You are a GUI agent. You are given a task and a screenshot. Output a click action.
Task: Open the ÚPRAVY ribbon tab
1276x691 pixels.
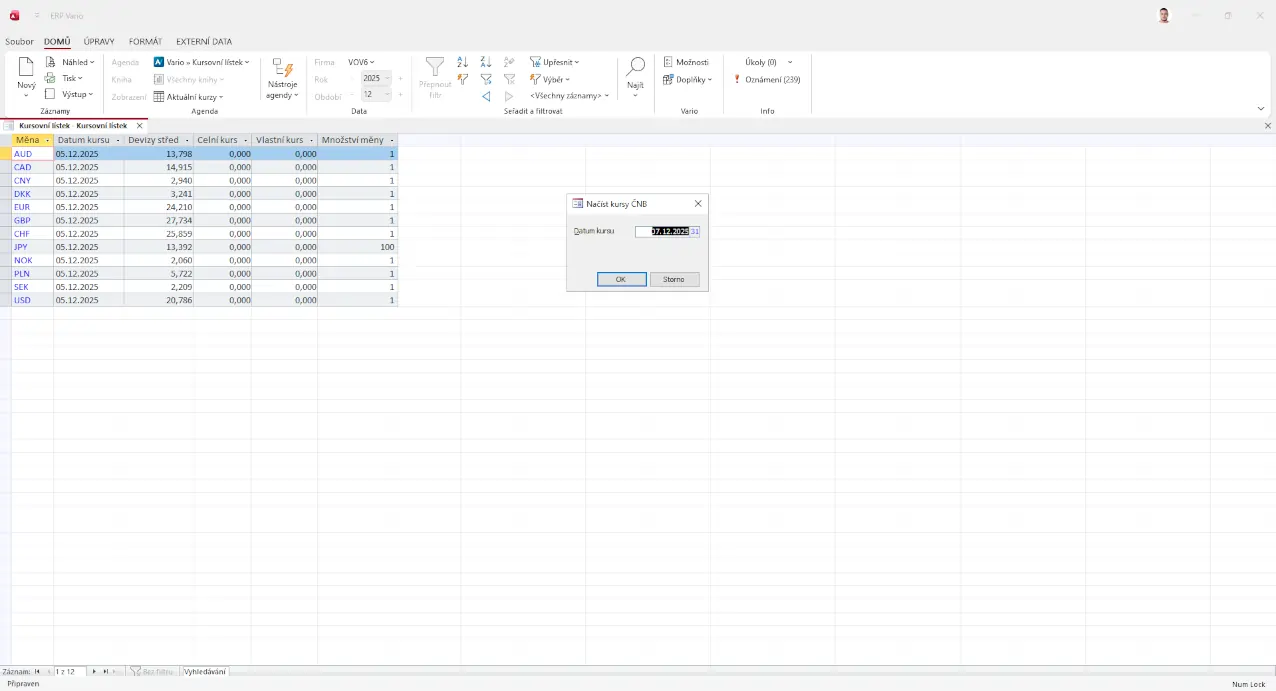tap(99, 42)
